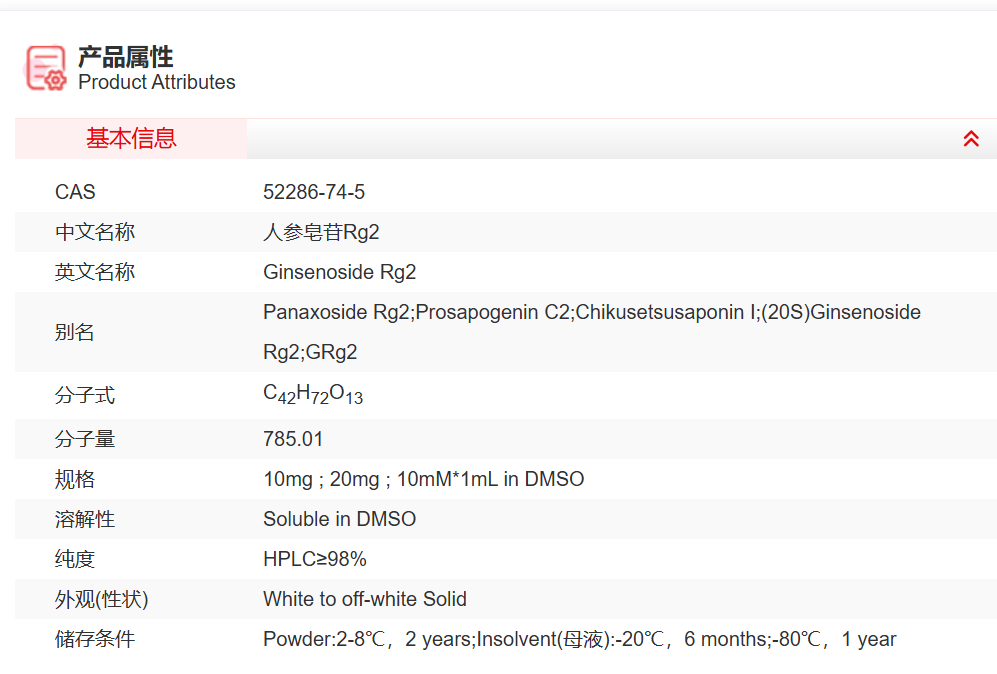
Task: Click the molecular weight value 785.01
Action: (x=293, y=439)
